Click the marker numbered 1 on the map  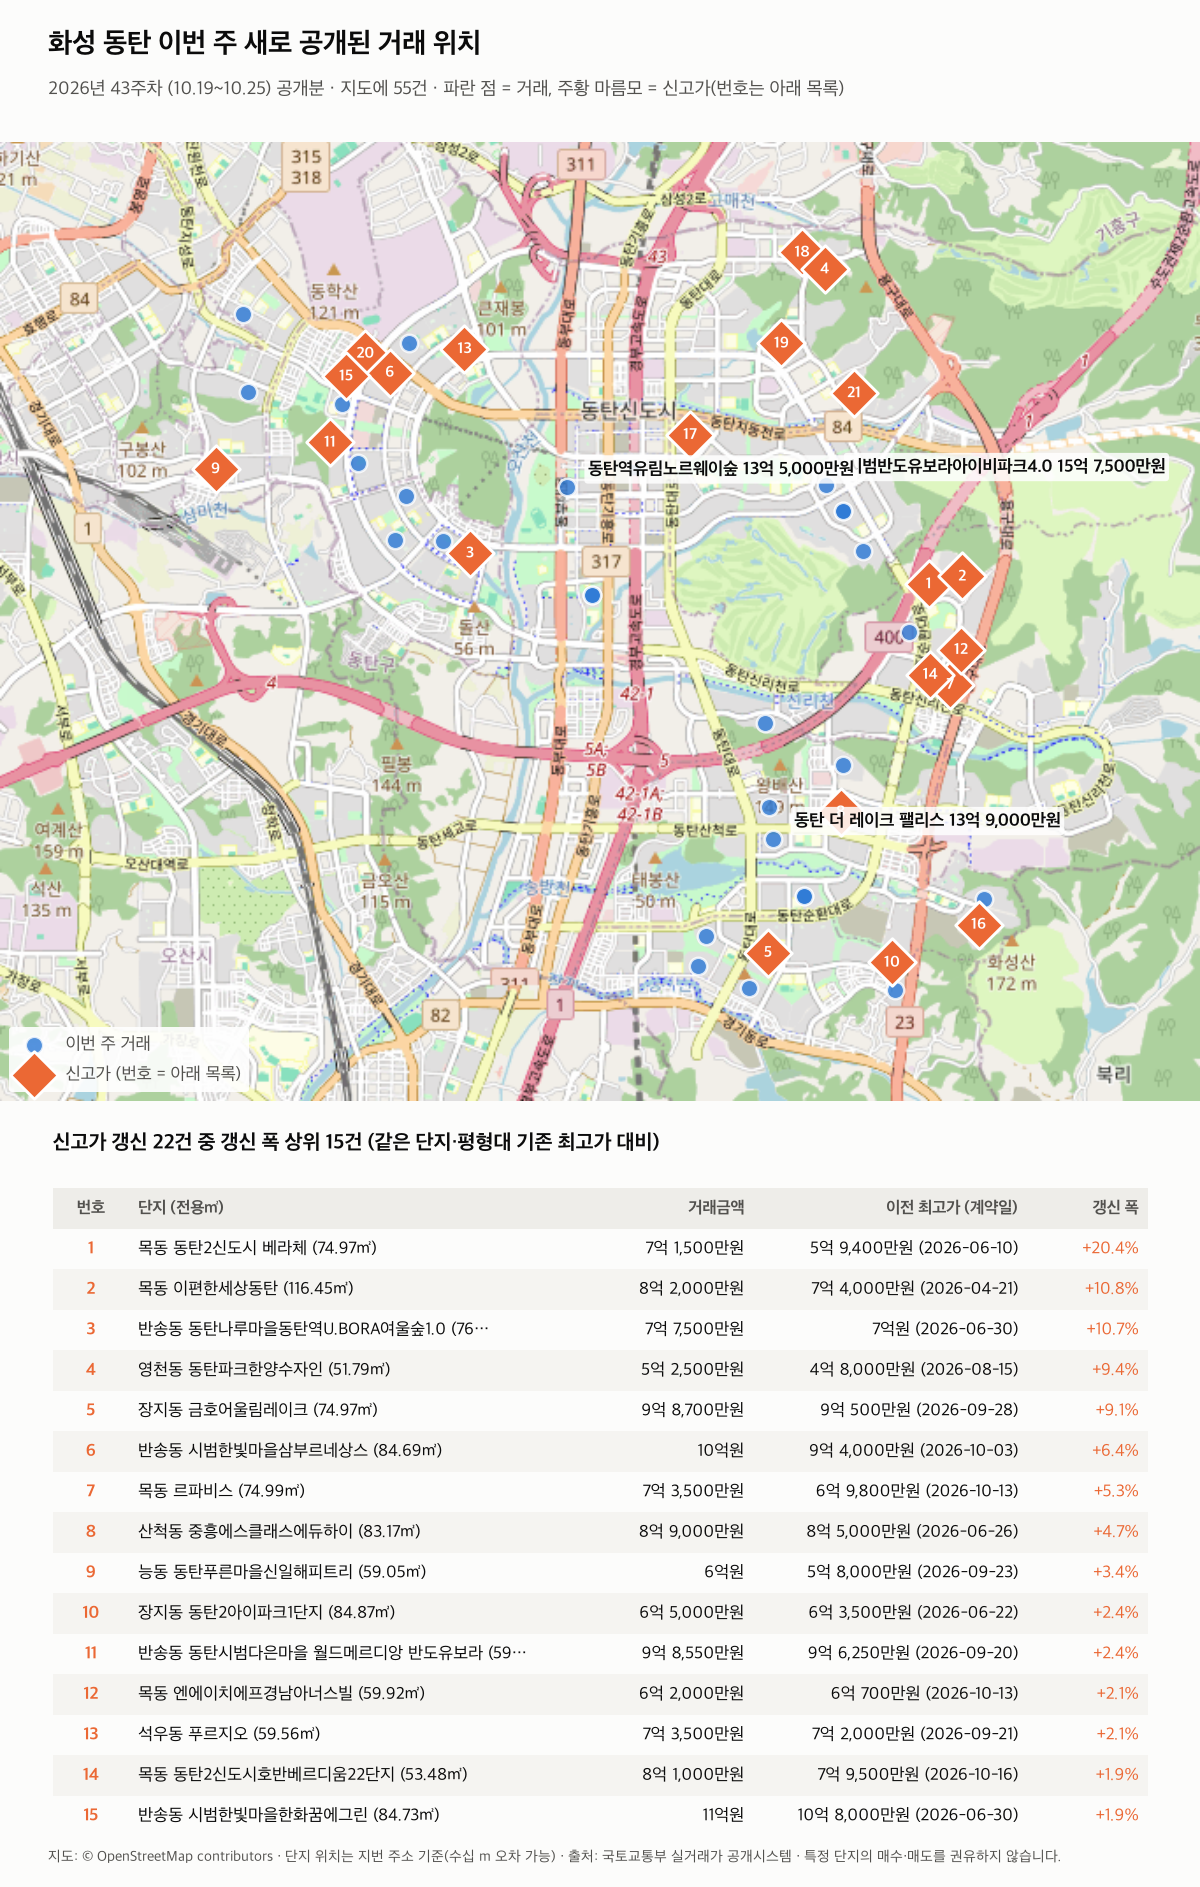(x=928, y=583)
